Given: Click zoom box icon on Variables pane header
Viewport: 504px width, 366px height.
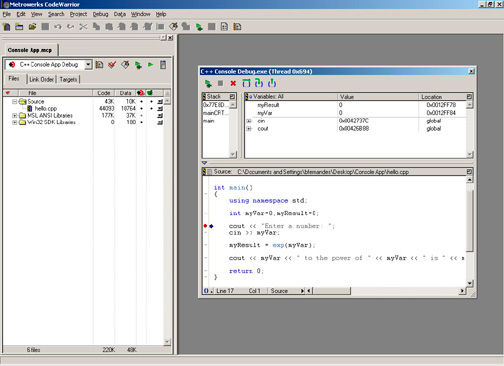Looking at the screenshot, I should pyautogui.click(x=469, y=96).
